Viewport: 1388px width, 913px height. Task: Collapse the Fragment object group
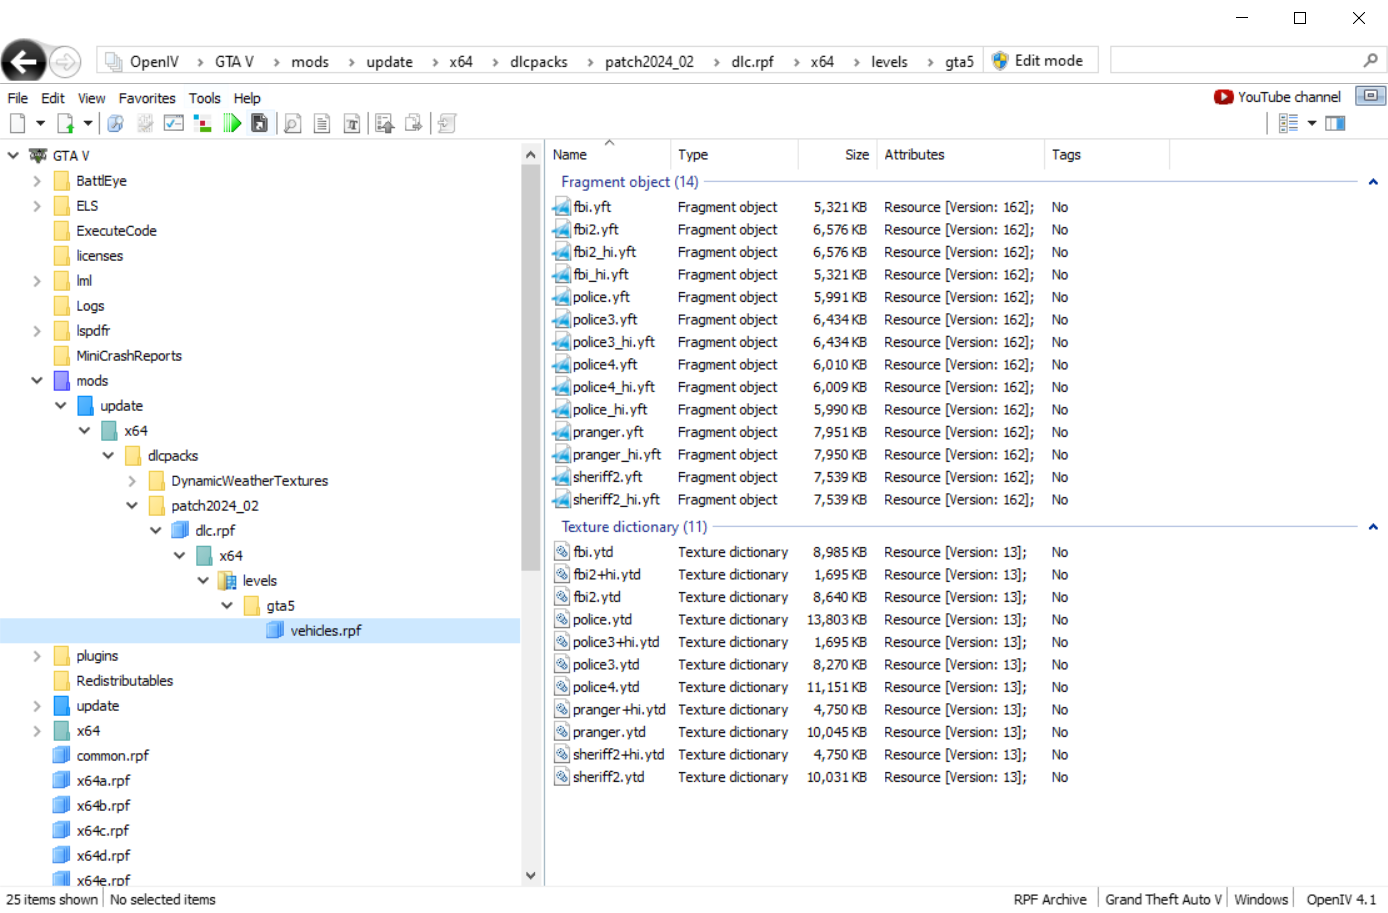point(1373,182)
